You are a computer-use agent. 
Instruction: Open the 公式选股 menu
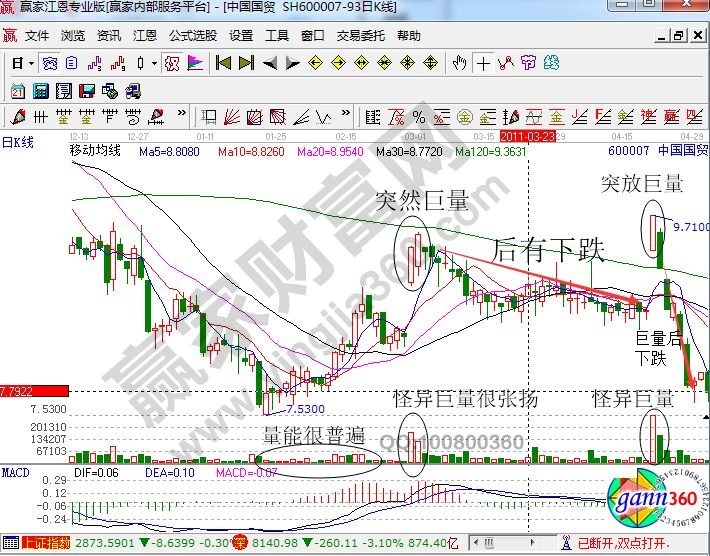(192, 35)
